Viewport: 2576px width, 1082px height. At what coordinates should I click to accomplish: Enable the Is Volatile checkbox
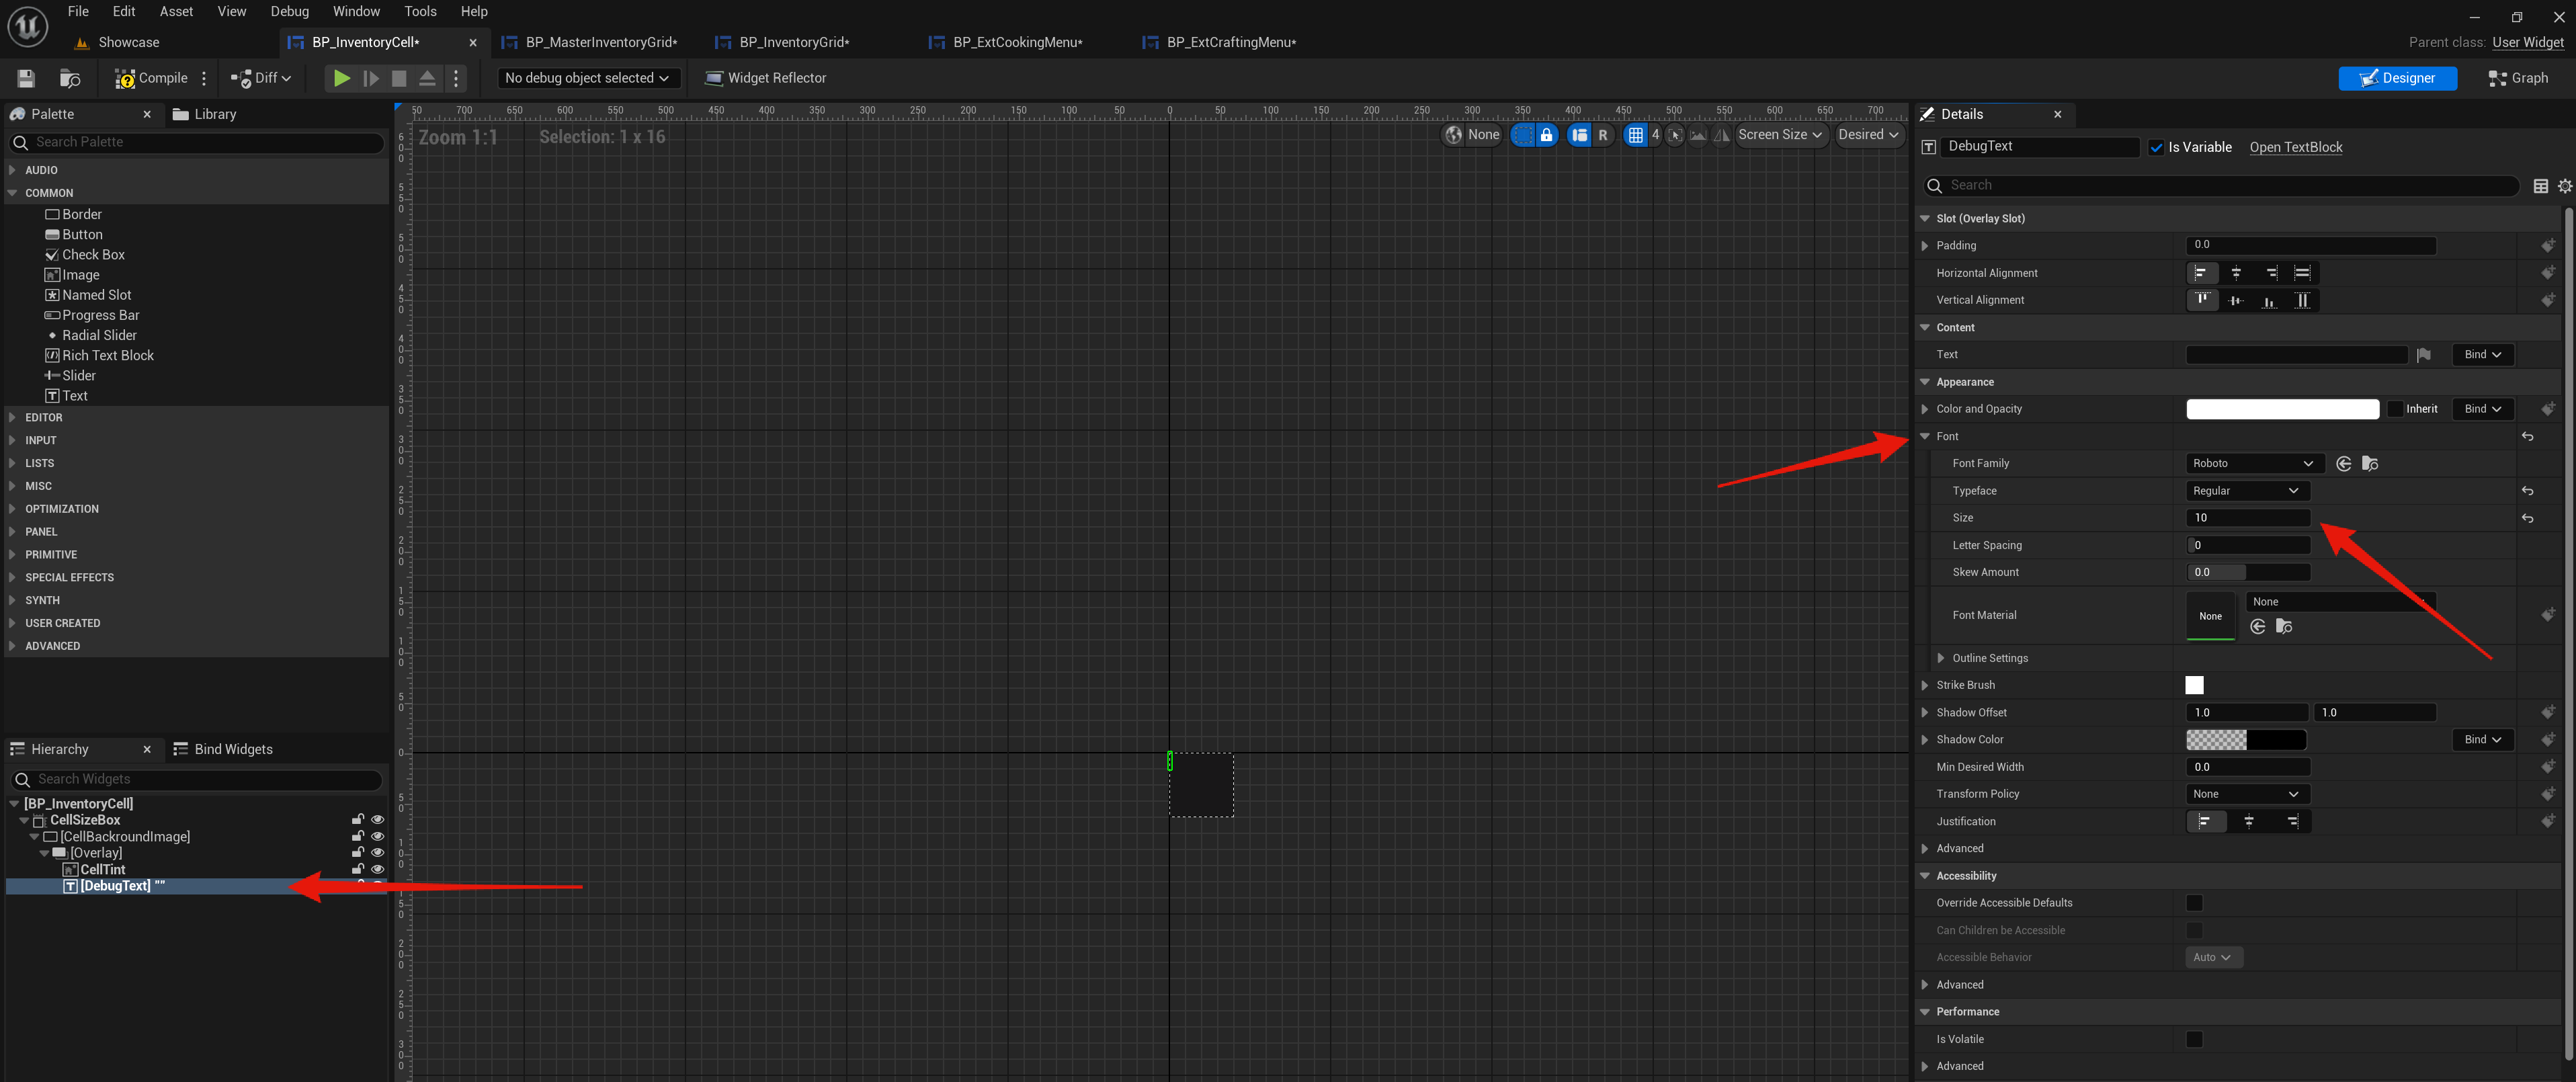(2194, 1039)
